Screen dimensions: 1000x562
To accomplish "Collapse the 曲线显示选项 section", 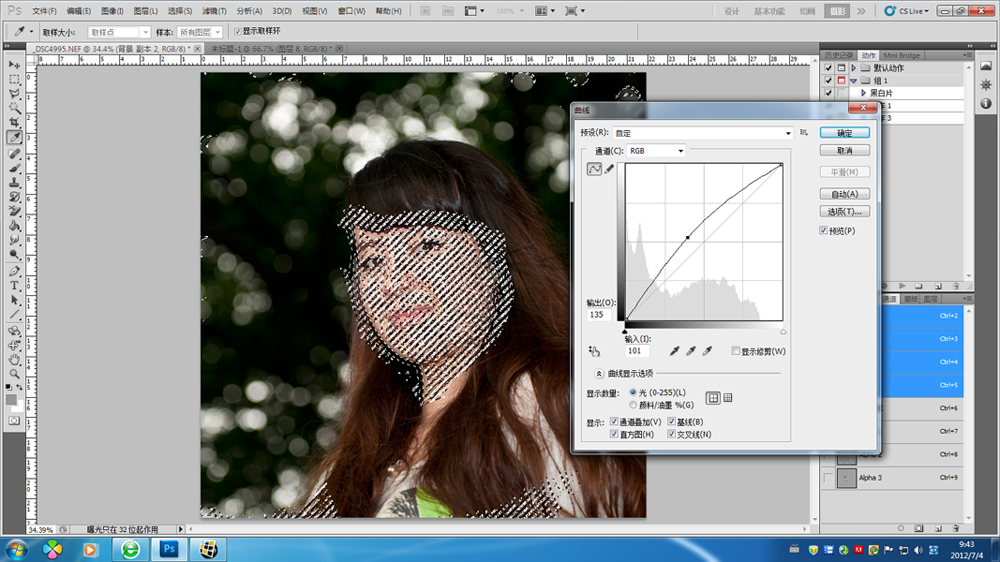I will pos(599,373).
